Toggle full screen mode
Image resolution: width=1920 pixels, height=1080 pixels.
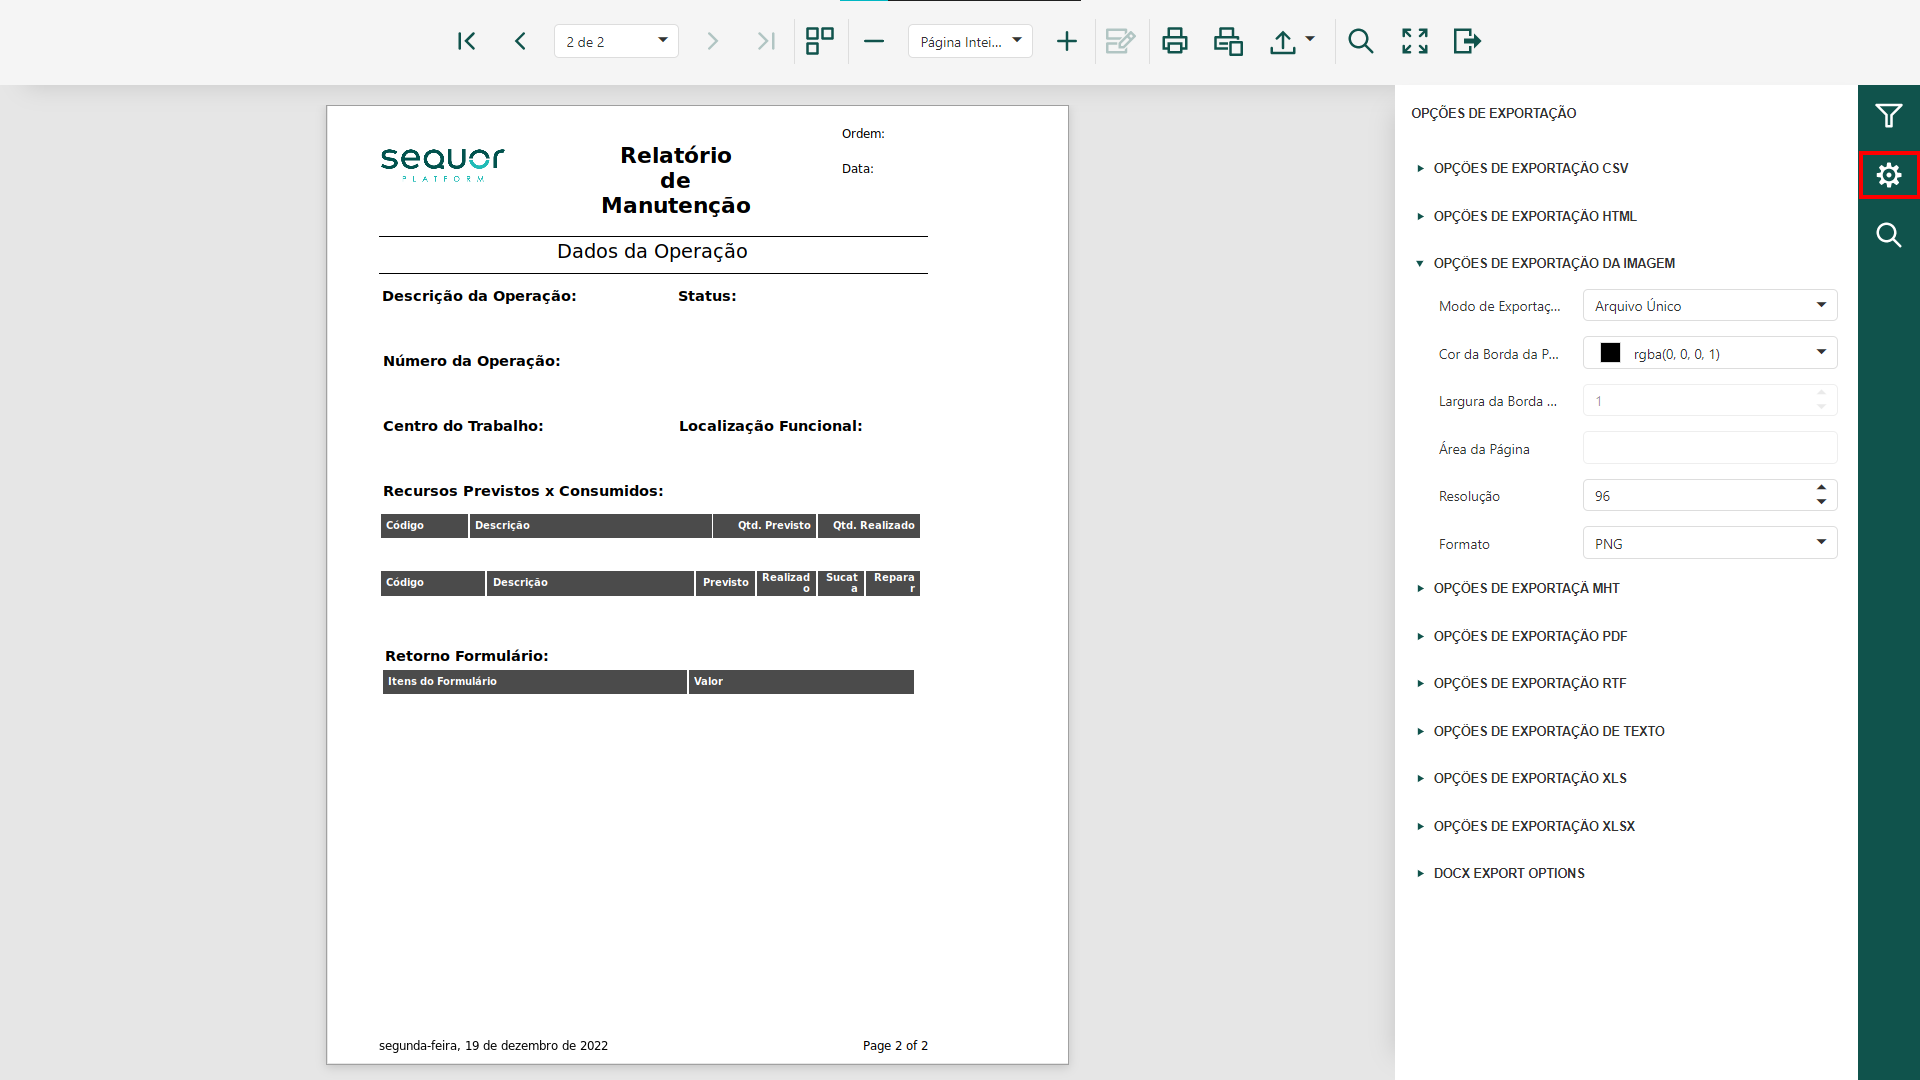pyautogui.click(x=1415, y=41)
